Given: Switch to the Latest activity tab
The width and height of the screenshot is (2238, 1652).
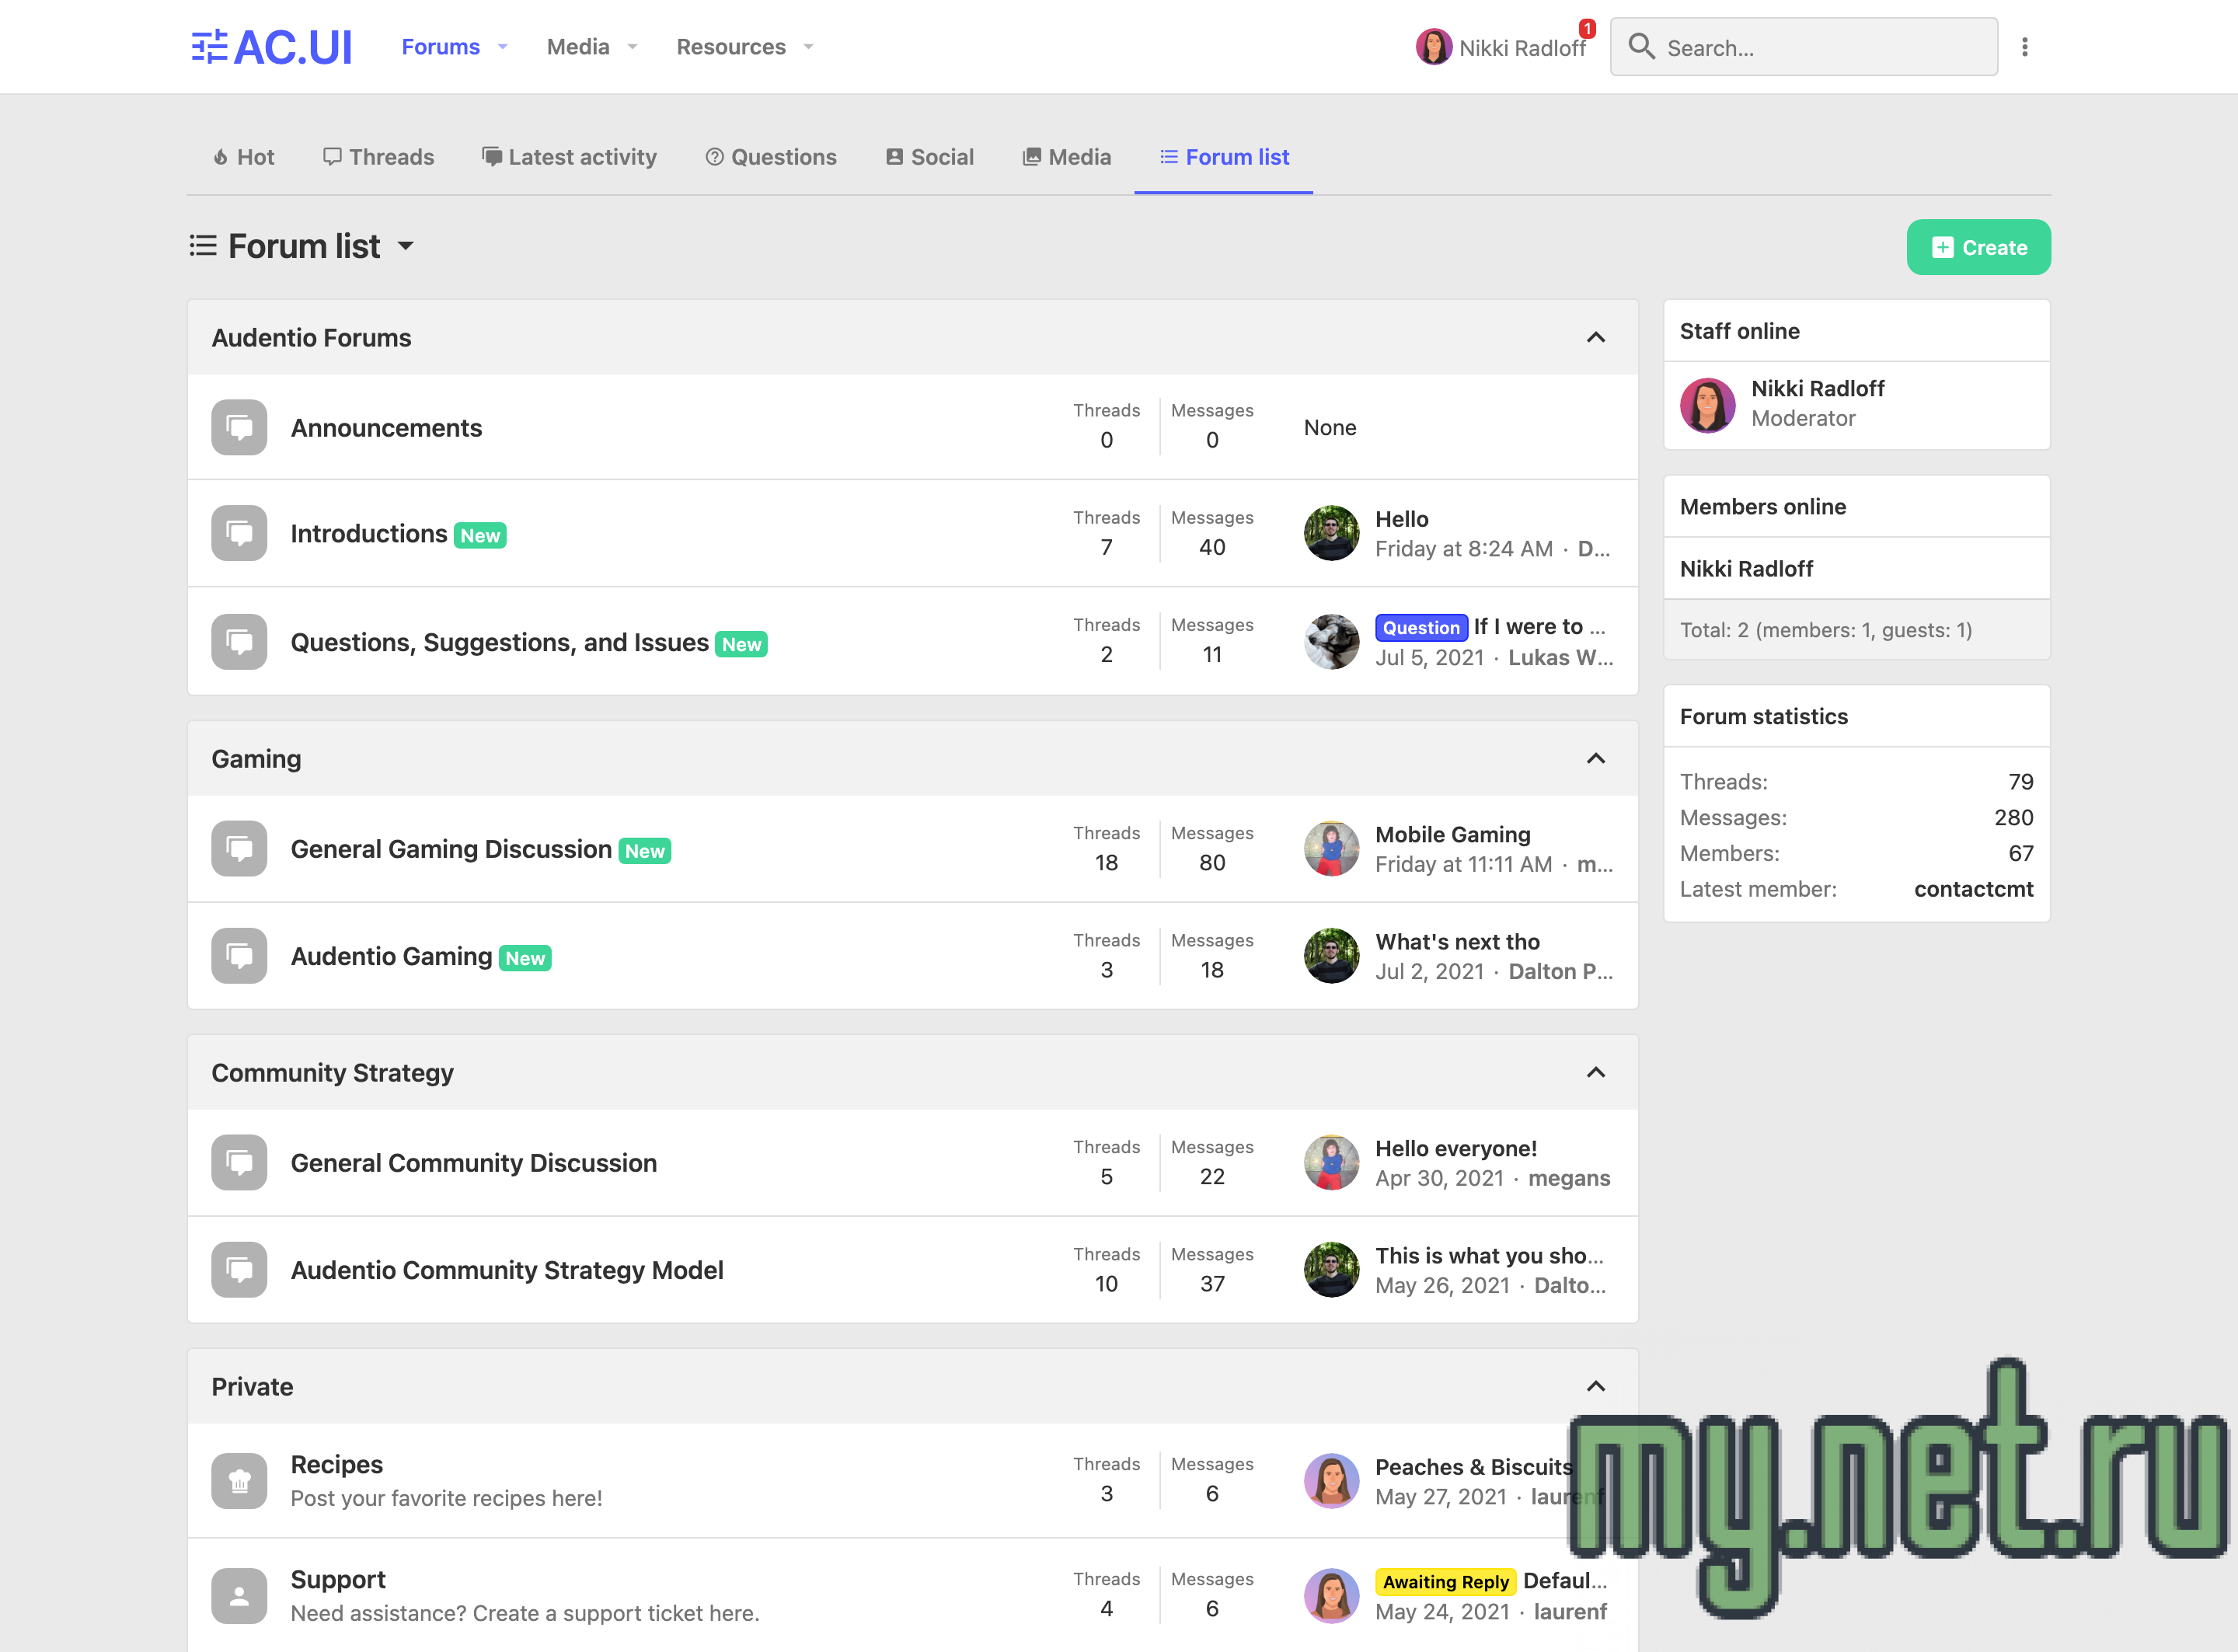Looking at the screenshot, I should coord(569,157).
